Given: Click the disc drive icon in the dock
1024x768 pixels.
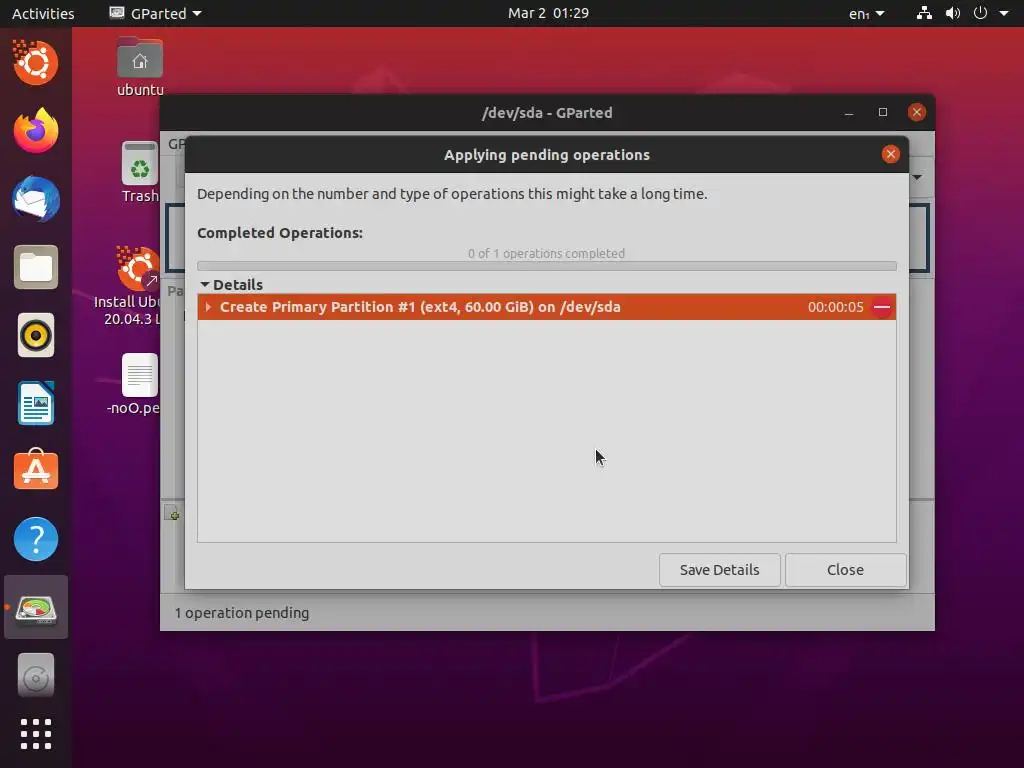Looking at the screenshot, I should 36,675.
